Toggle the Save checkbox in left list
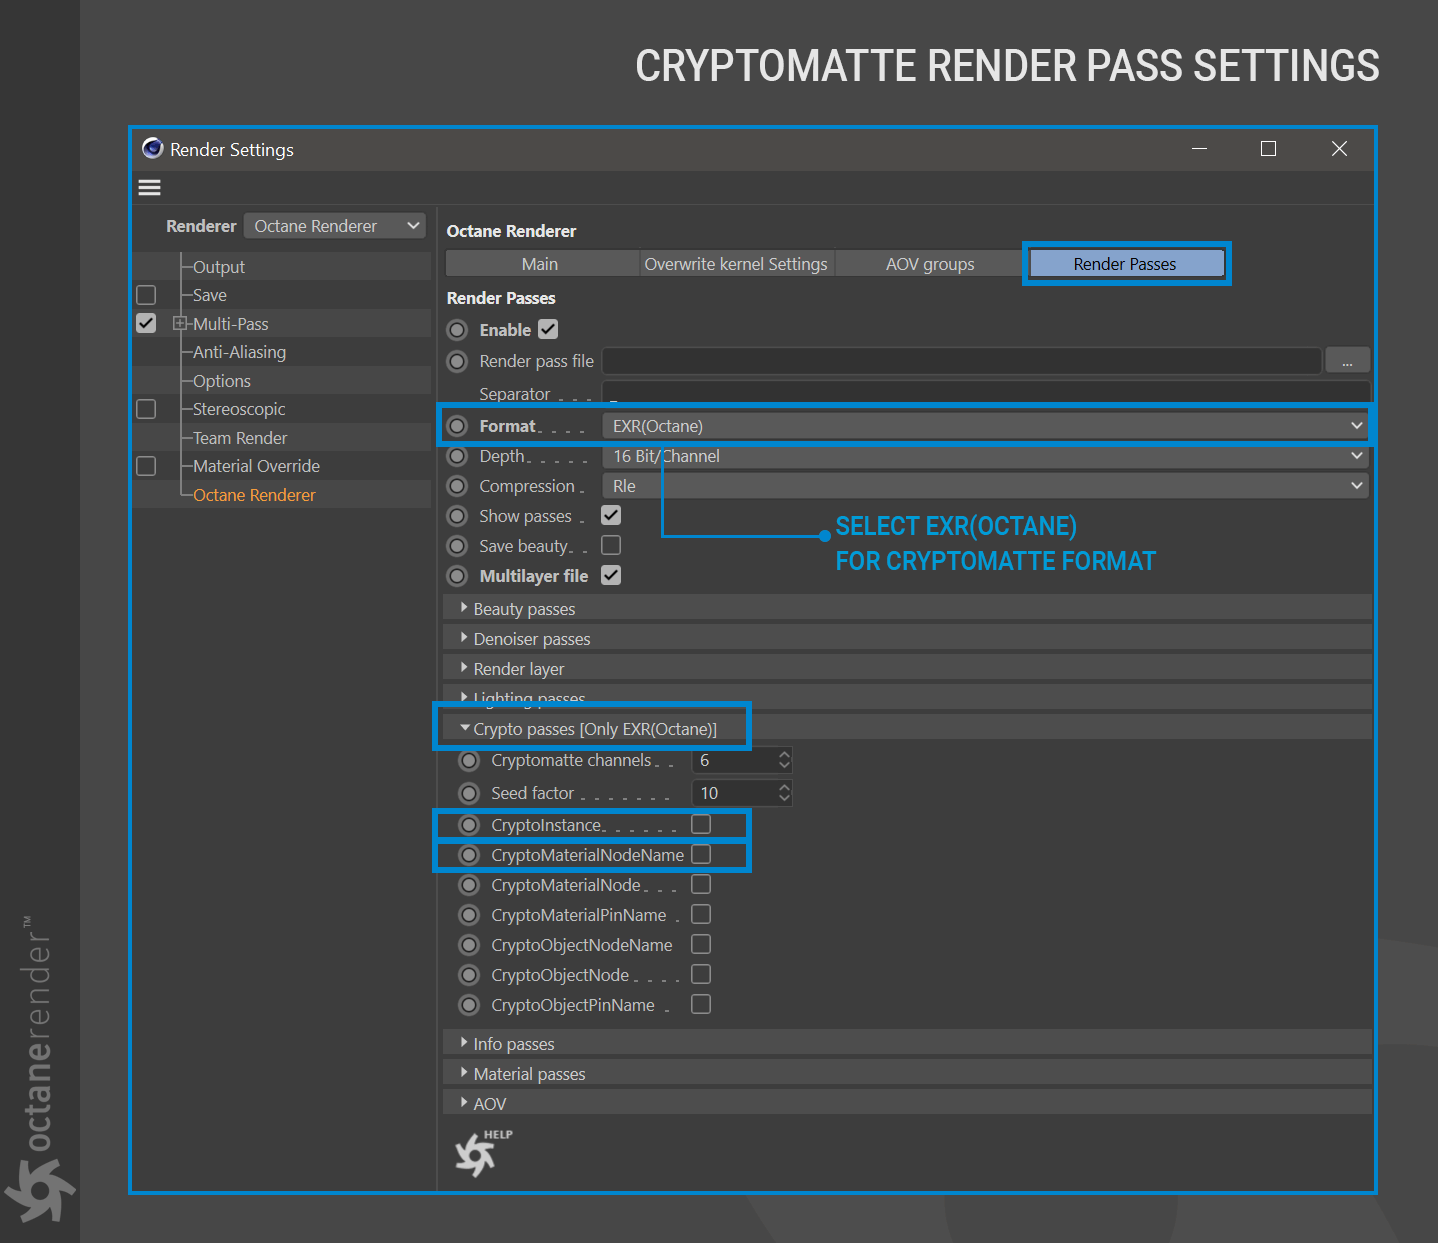 point(146,295)
